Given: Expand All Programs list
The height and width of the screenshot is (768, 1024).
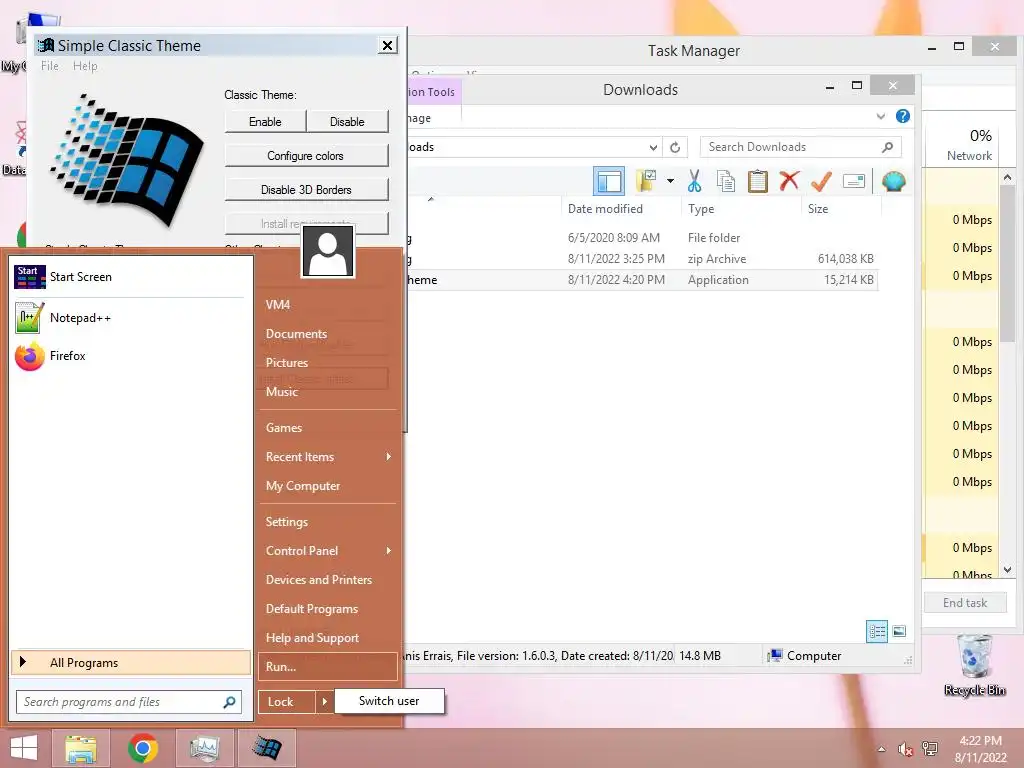Looking at the screenshot, I should coord(131,663).
